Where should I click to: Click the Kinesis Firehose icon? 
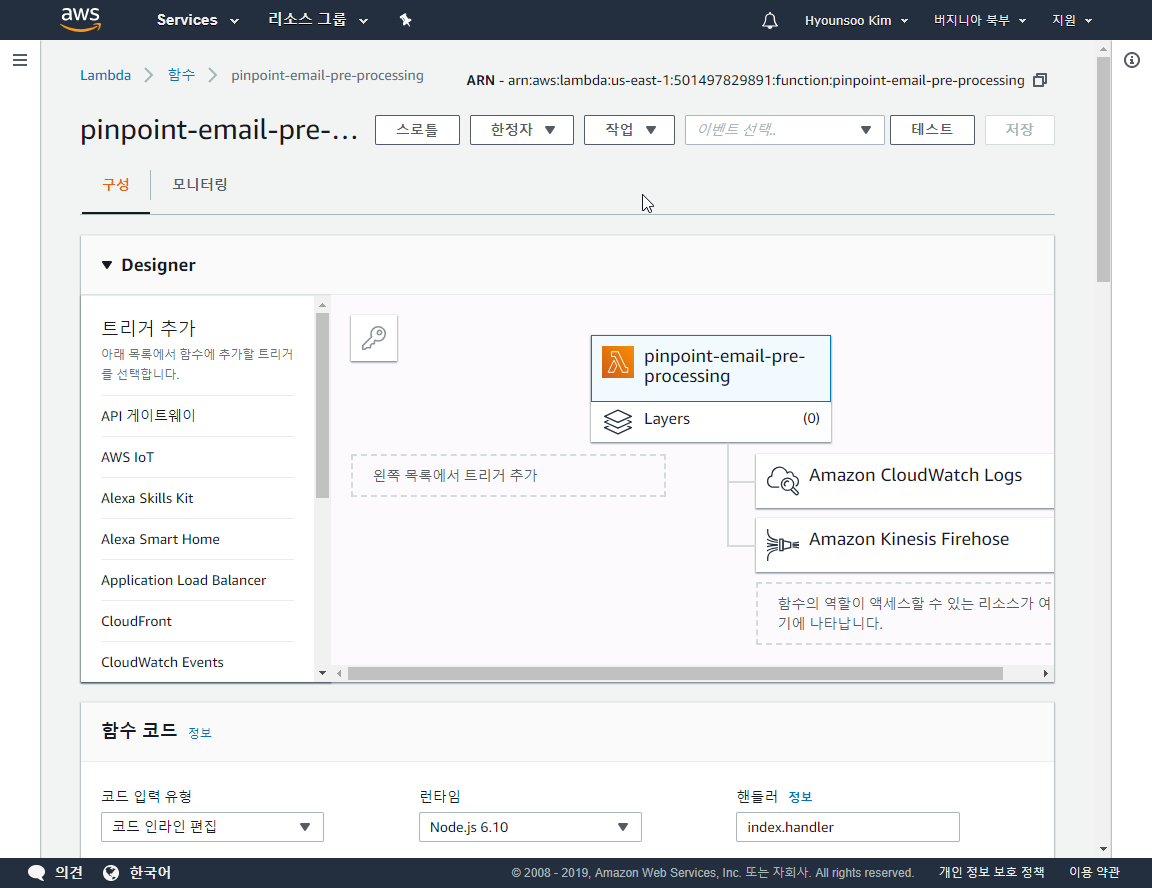tap(782, 544)
